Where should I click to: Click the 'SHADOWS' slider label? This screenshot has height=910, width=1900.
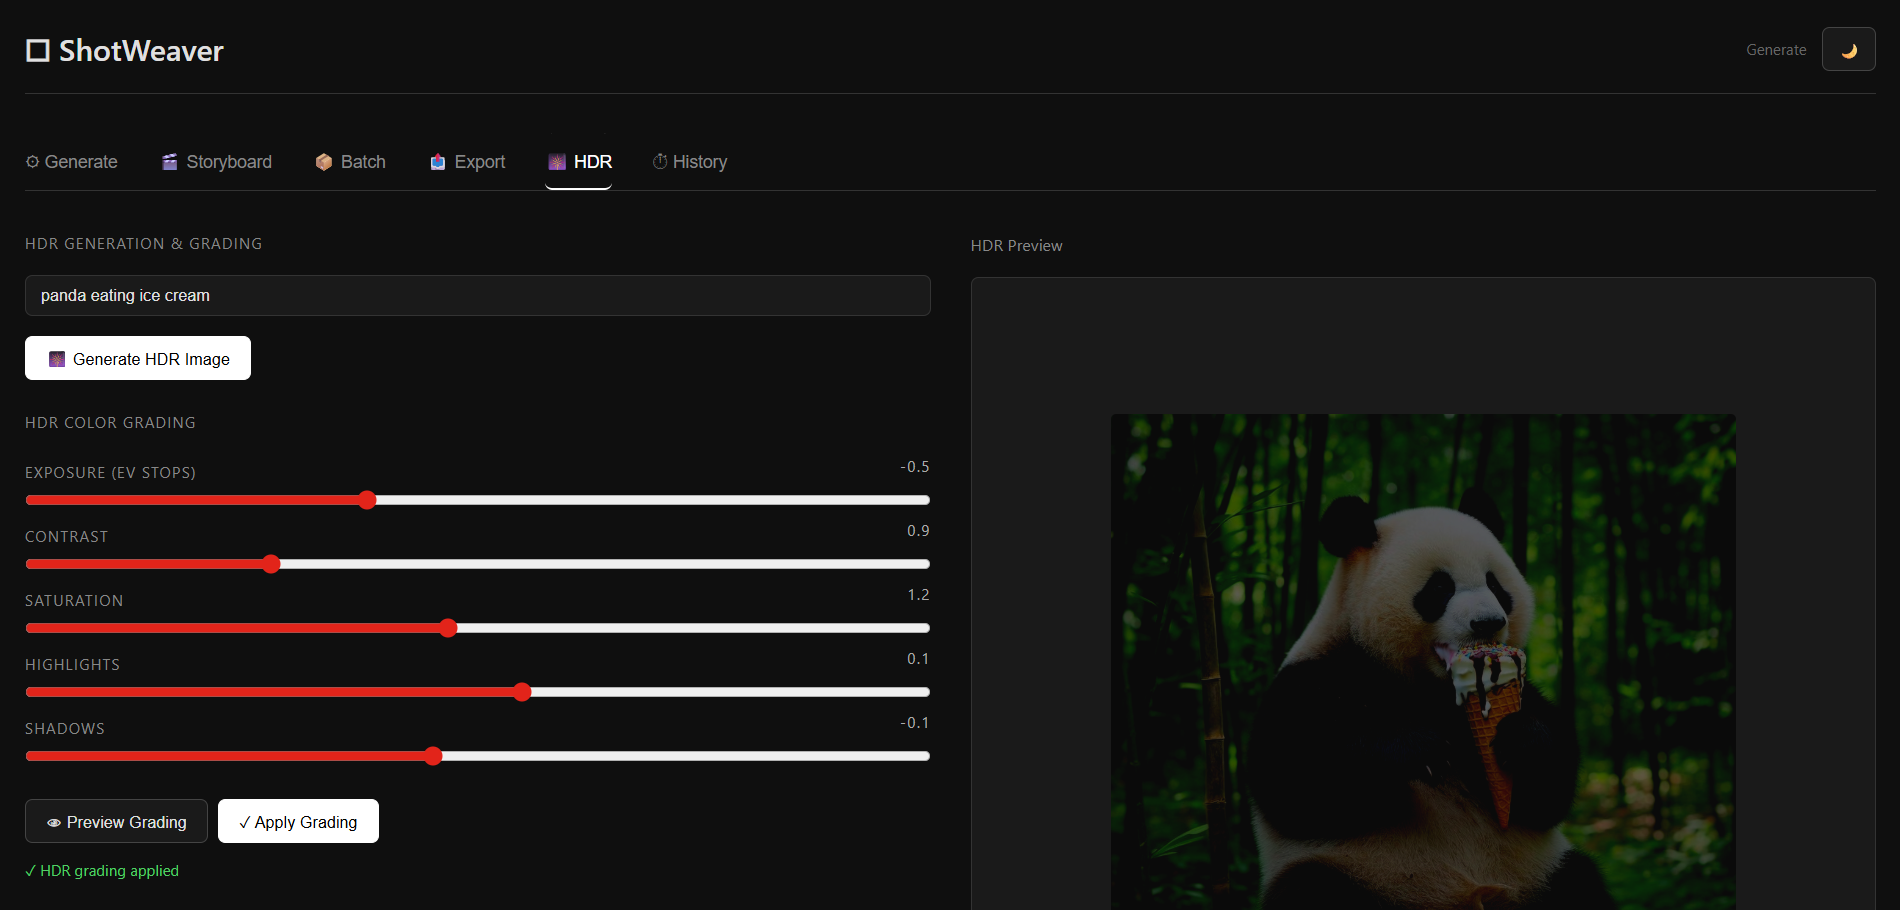[x=65, y=729]
